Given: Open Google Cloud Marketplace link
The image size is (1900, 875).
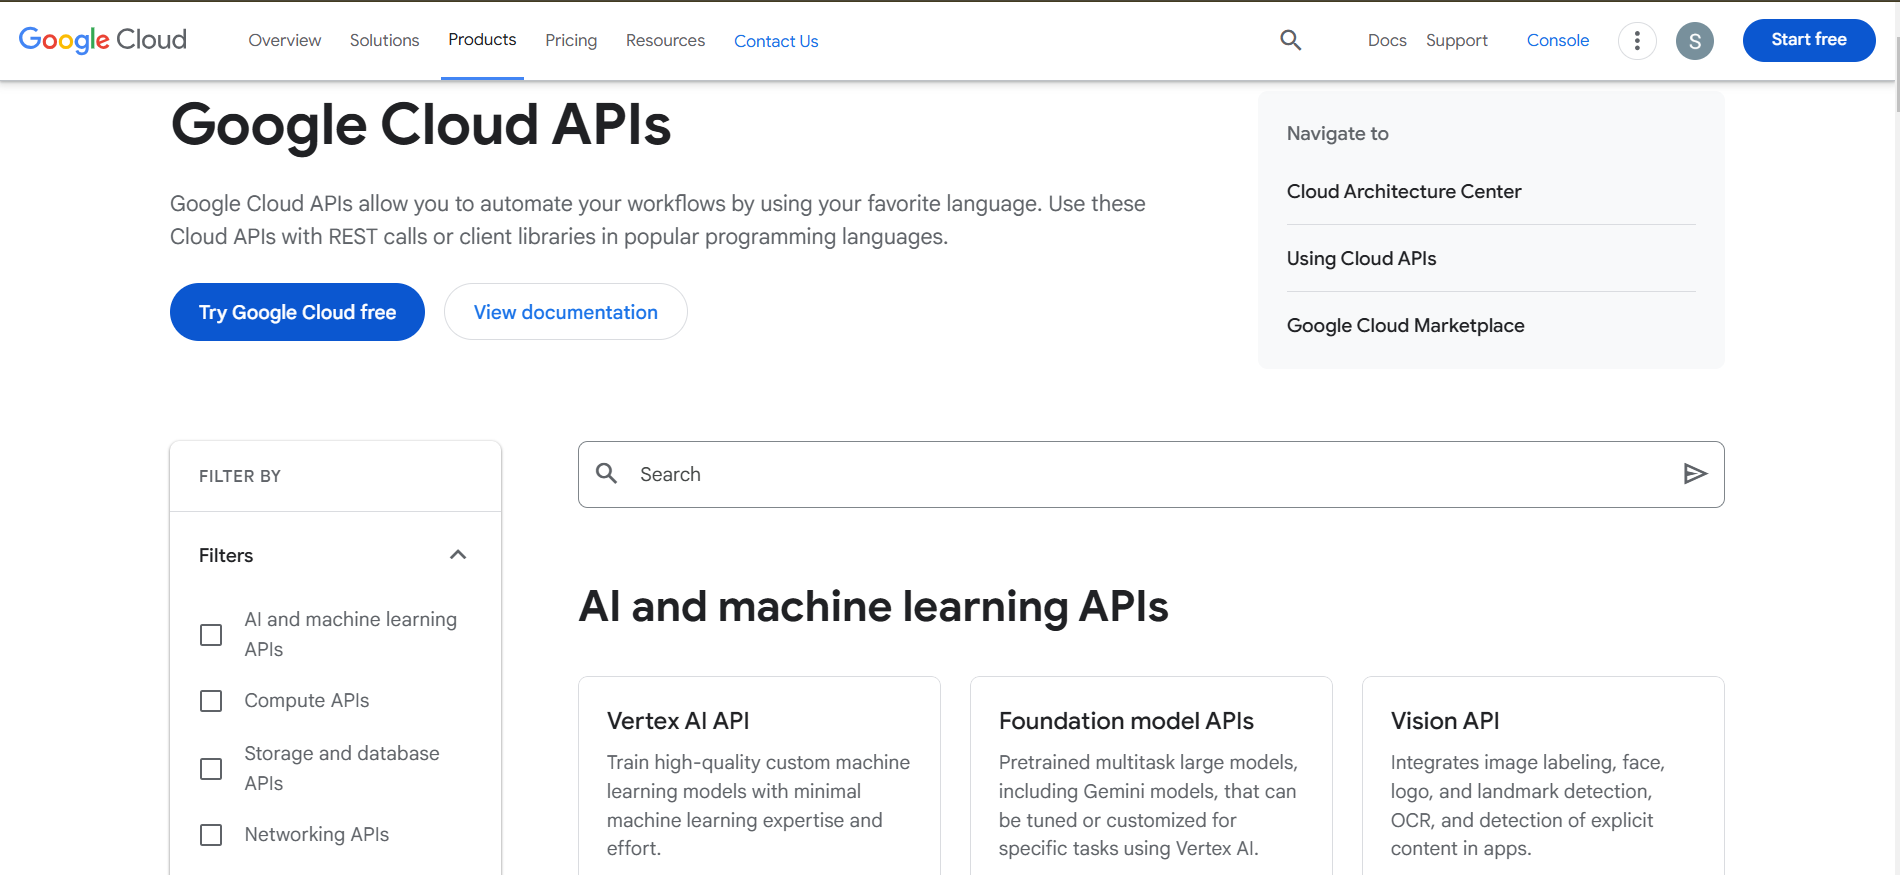Looking at the screenshot, I should pos(1405,325).
